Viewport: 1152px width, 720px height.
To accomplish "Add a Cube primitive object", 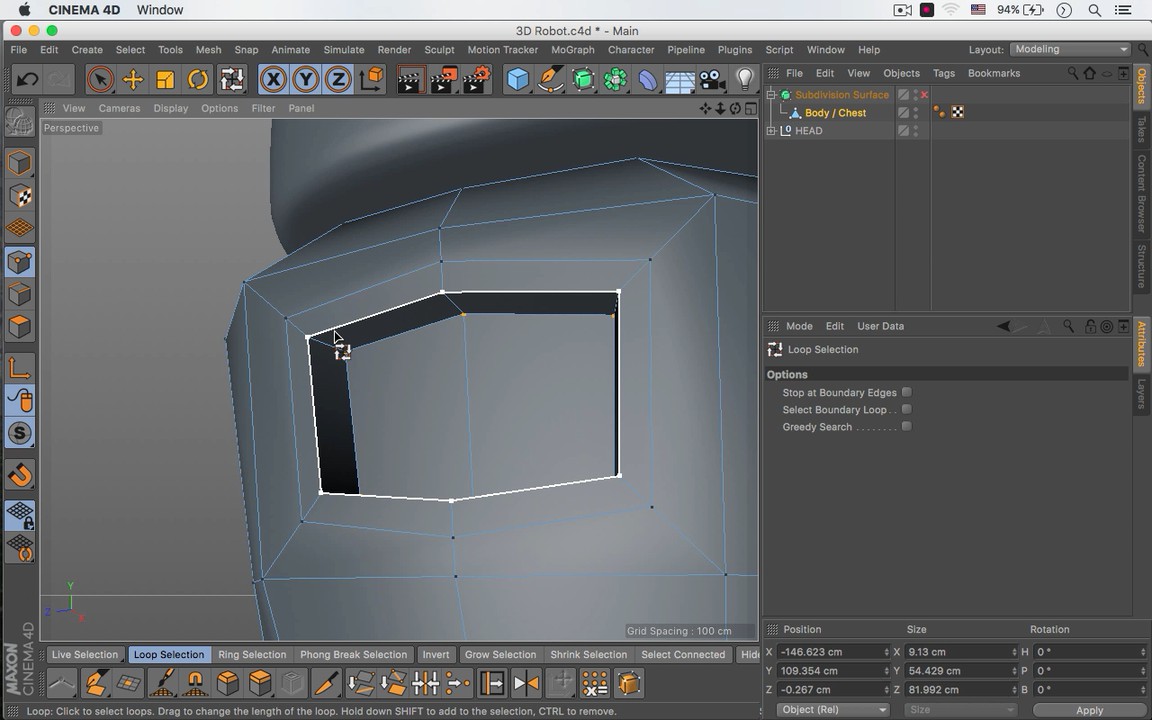I will [x=517, y=80].
